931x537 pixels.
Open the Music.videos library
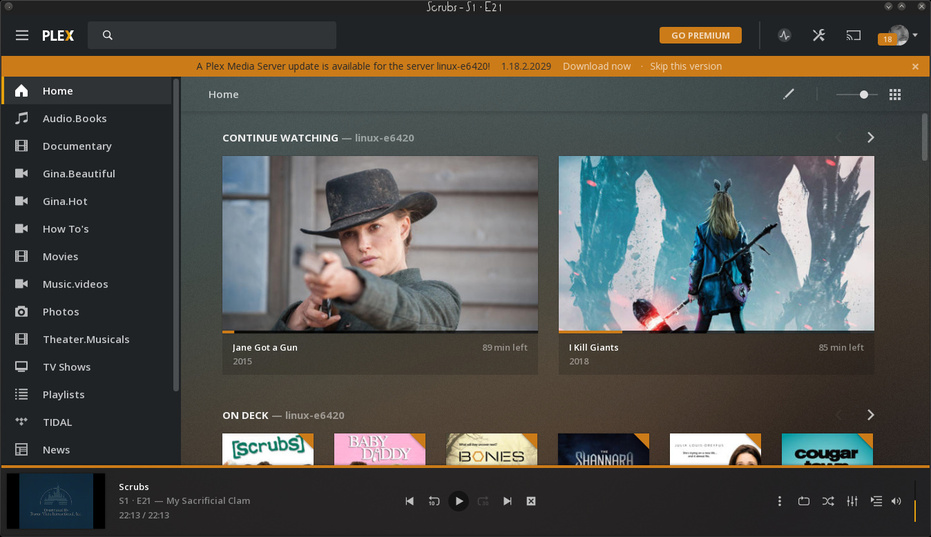coord(87,284)
